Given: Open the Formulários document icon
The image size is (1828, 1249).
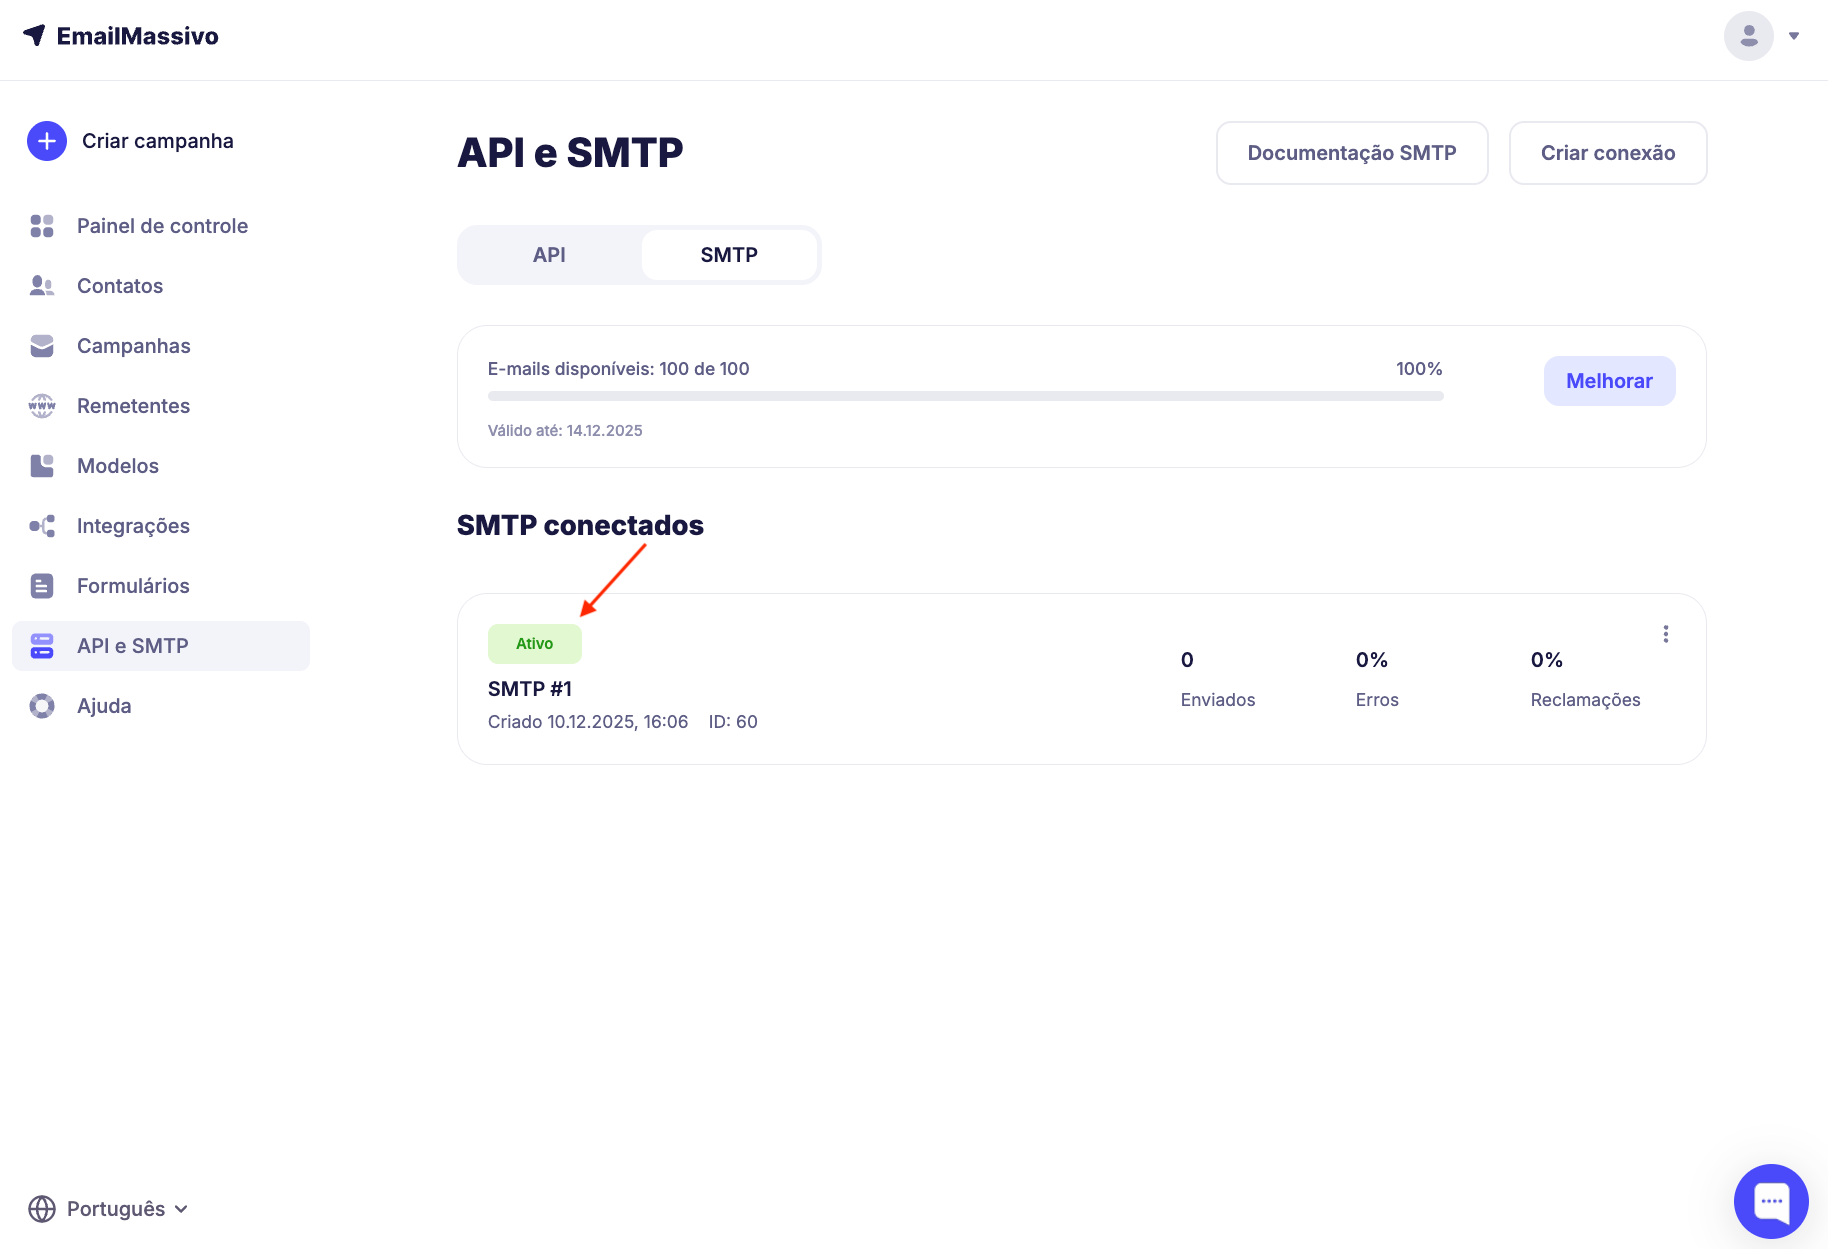Looking at the screenshot, I should click(x=42, y=586).
